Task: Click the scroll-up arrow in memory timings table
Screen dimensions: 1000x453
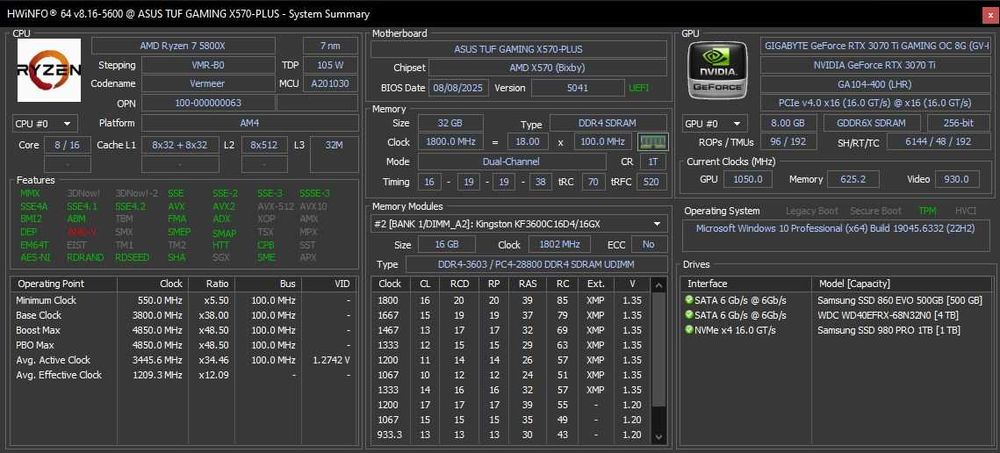Action: tap(659, 285)
